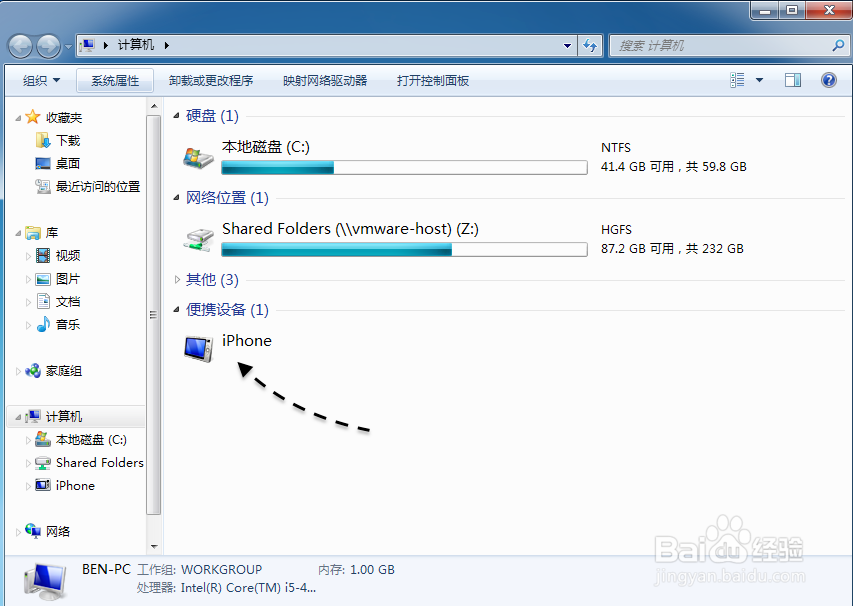This screenshot has width=853, height=606.
Task: Click the NTFS file system label
Action: pos(616,147)
